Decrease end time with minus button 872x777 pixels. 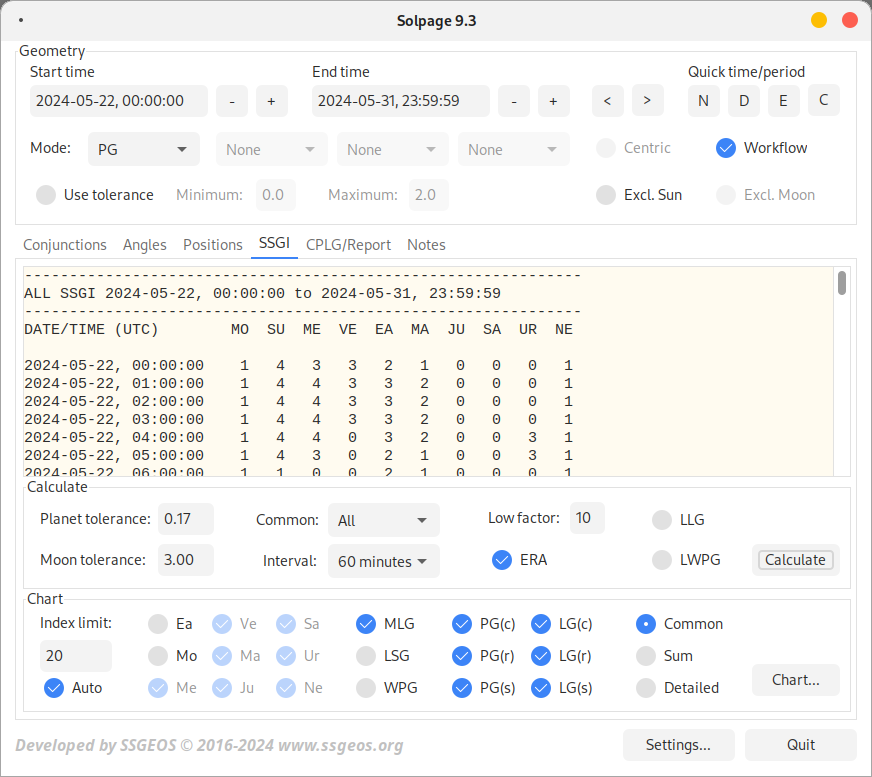click(x=514, y=101)
